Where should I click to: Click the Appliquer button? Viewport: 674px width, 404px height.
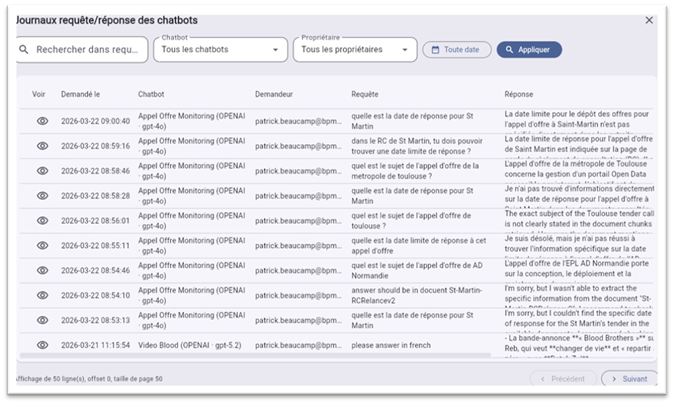529,50
